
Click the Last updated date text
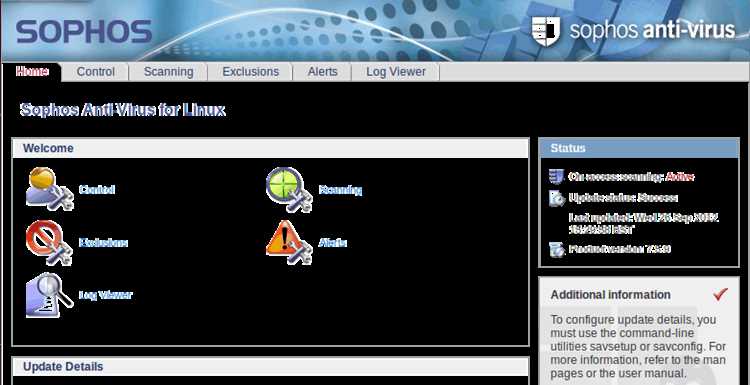644,223
